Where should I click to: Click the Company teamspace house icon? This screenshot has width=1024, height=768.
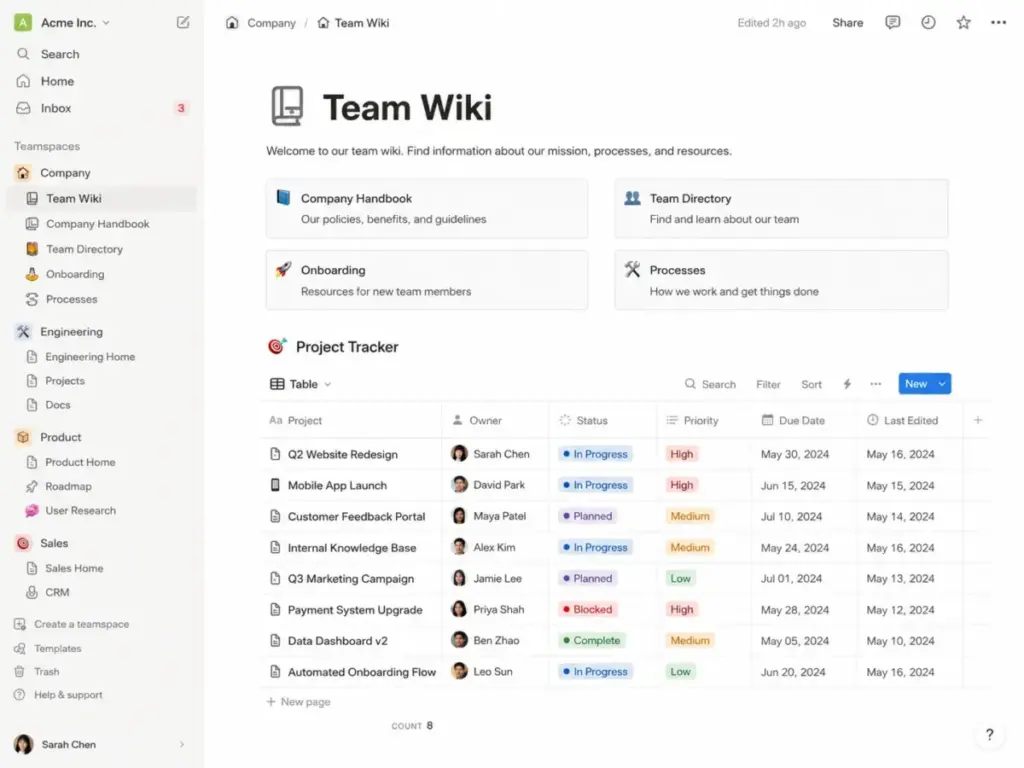click(x=23, y=172)
